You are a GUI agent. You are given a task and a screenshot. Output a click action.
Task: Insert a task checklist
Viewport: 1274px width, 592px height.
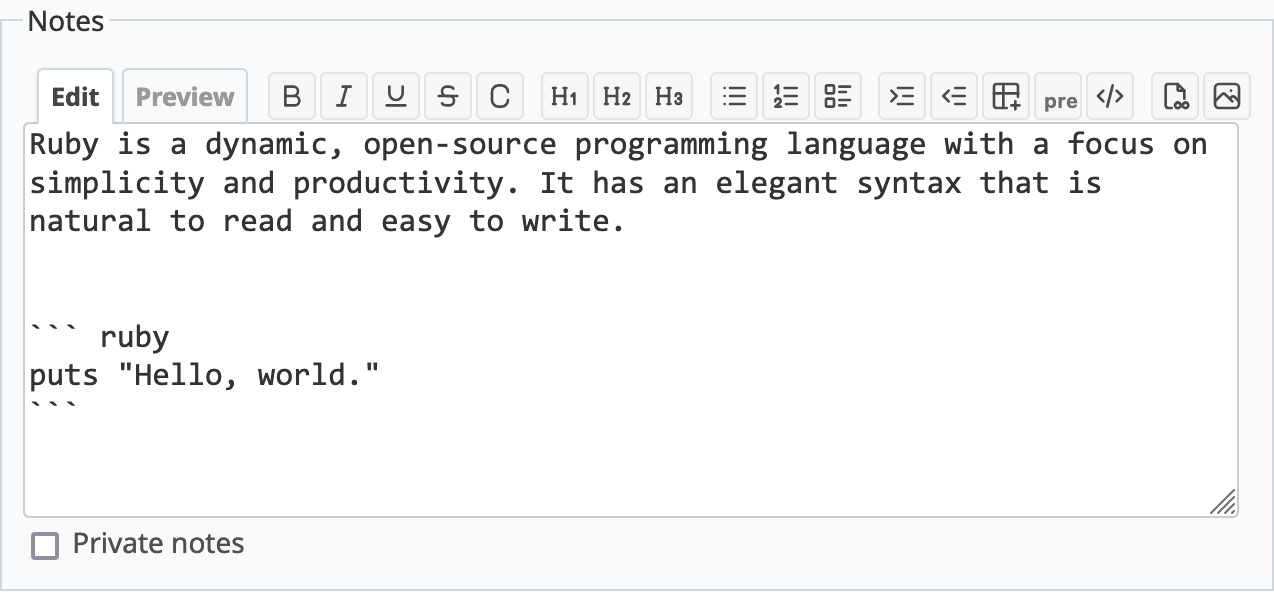tap(838, 96)
